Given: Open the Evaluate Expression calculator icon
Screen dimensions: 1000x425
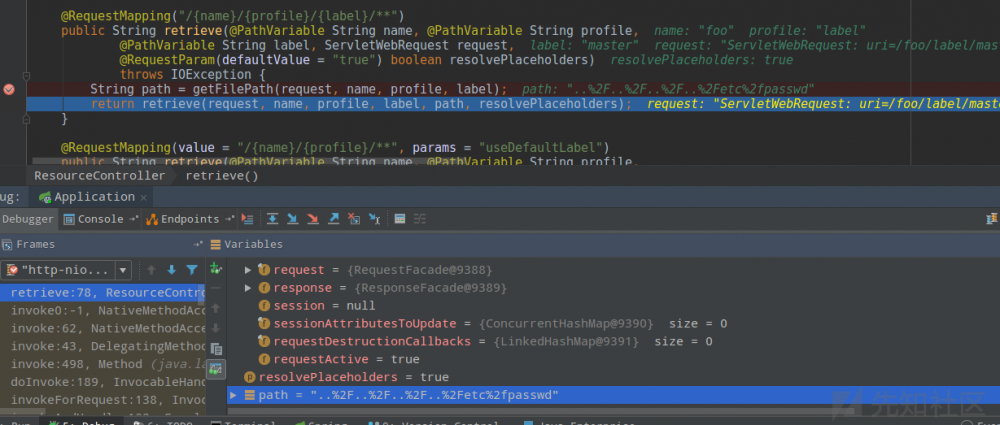Looking at the screenshot, I should (x=400, y=219).
